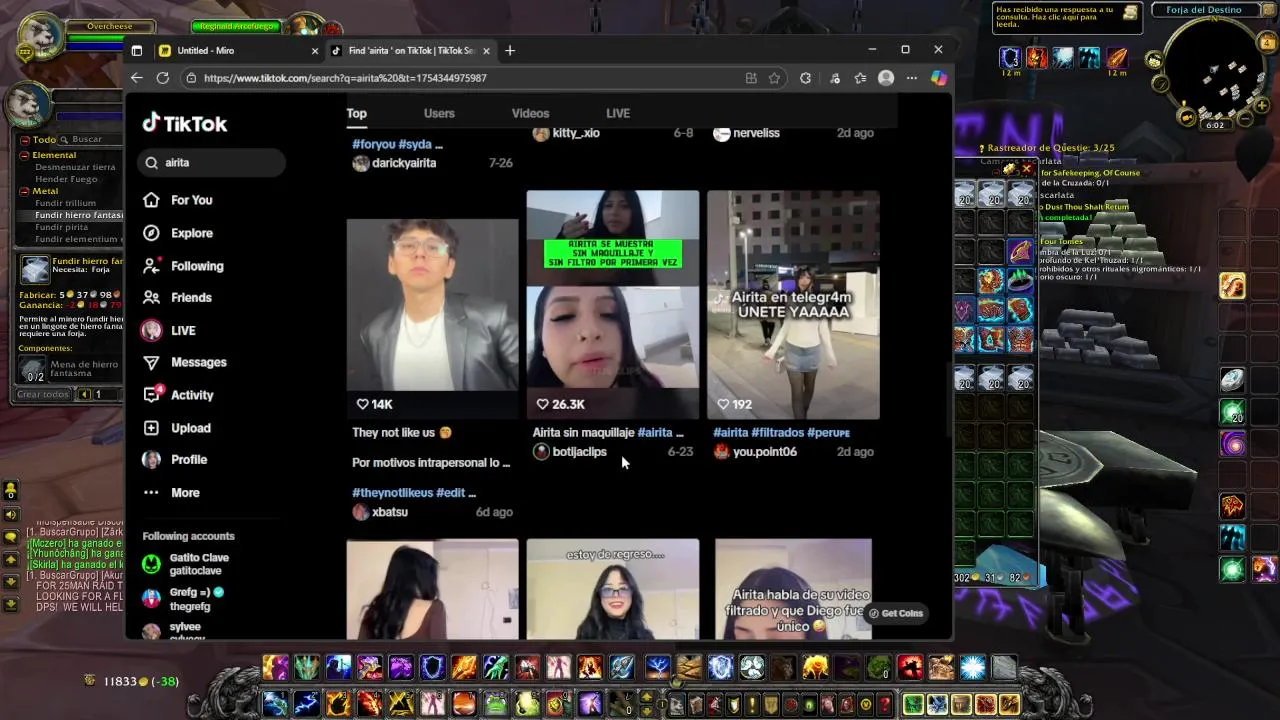Click the Buscar recipe search box
The height and width of the screenshot is (720, 1280).
91,139
